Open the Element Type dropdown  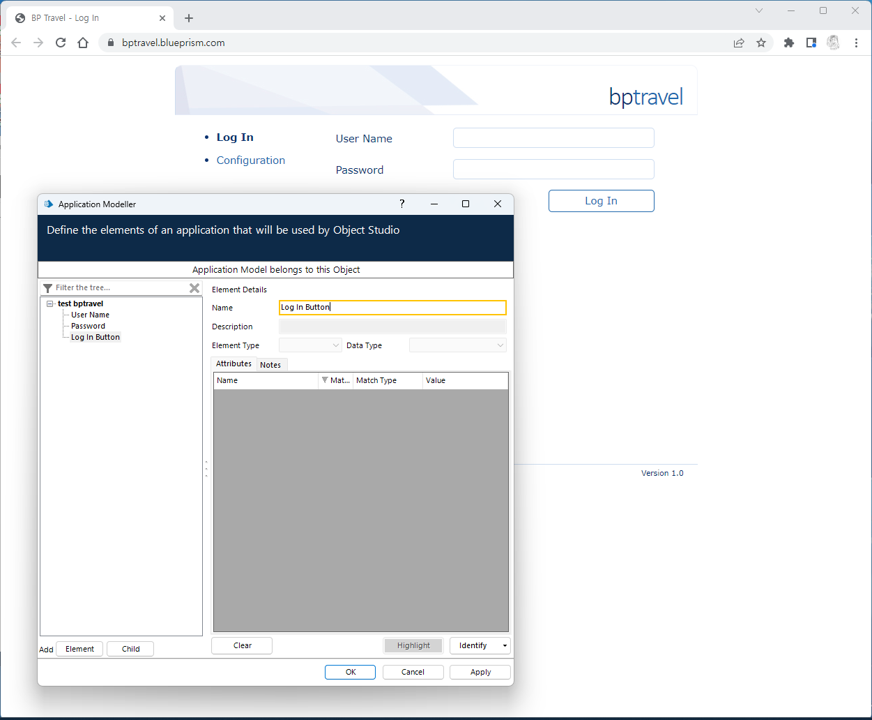pos(310,346)
